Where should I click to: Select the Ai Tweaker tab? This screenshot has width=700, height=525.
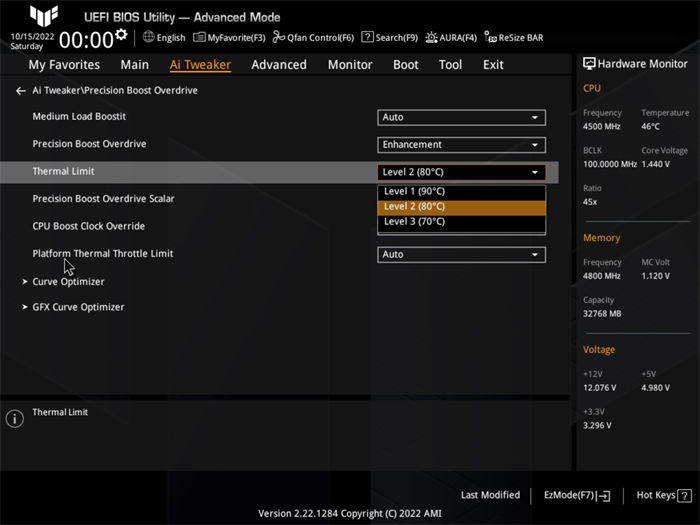(200, 65)
